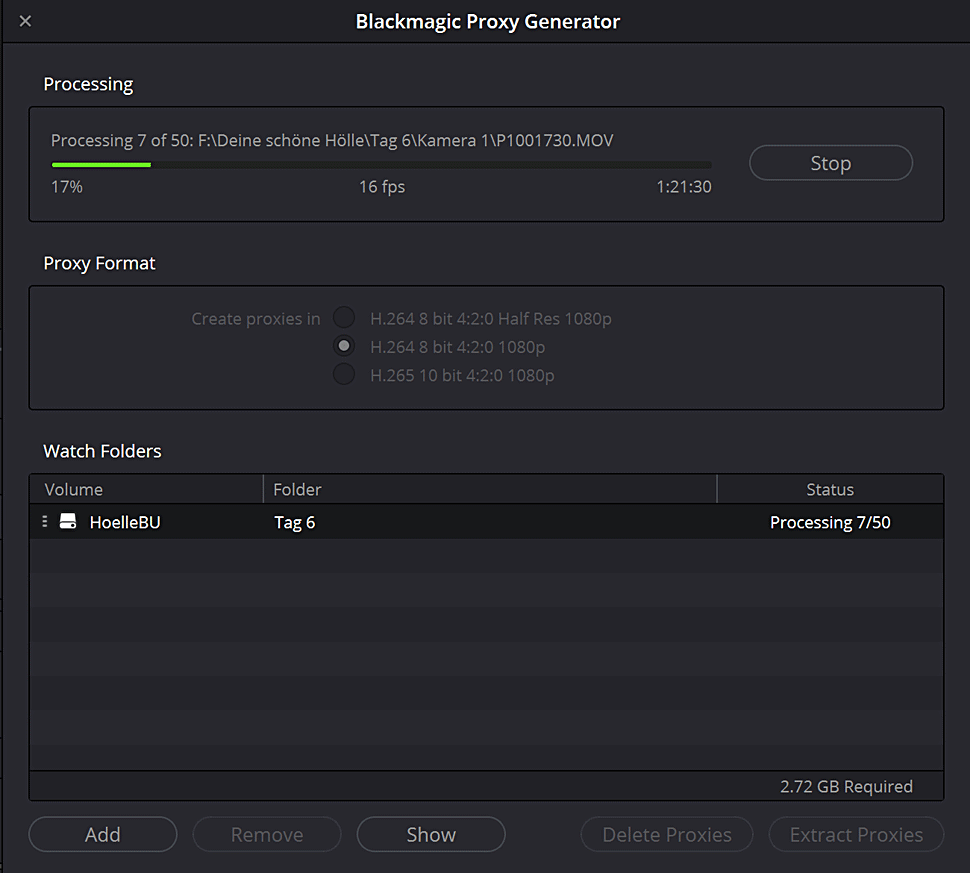Click the Volume column header
The image size is (970, 873).
point(147,489)
